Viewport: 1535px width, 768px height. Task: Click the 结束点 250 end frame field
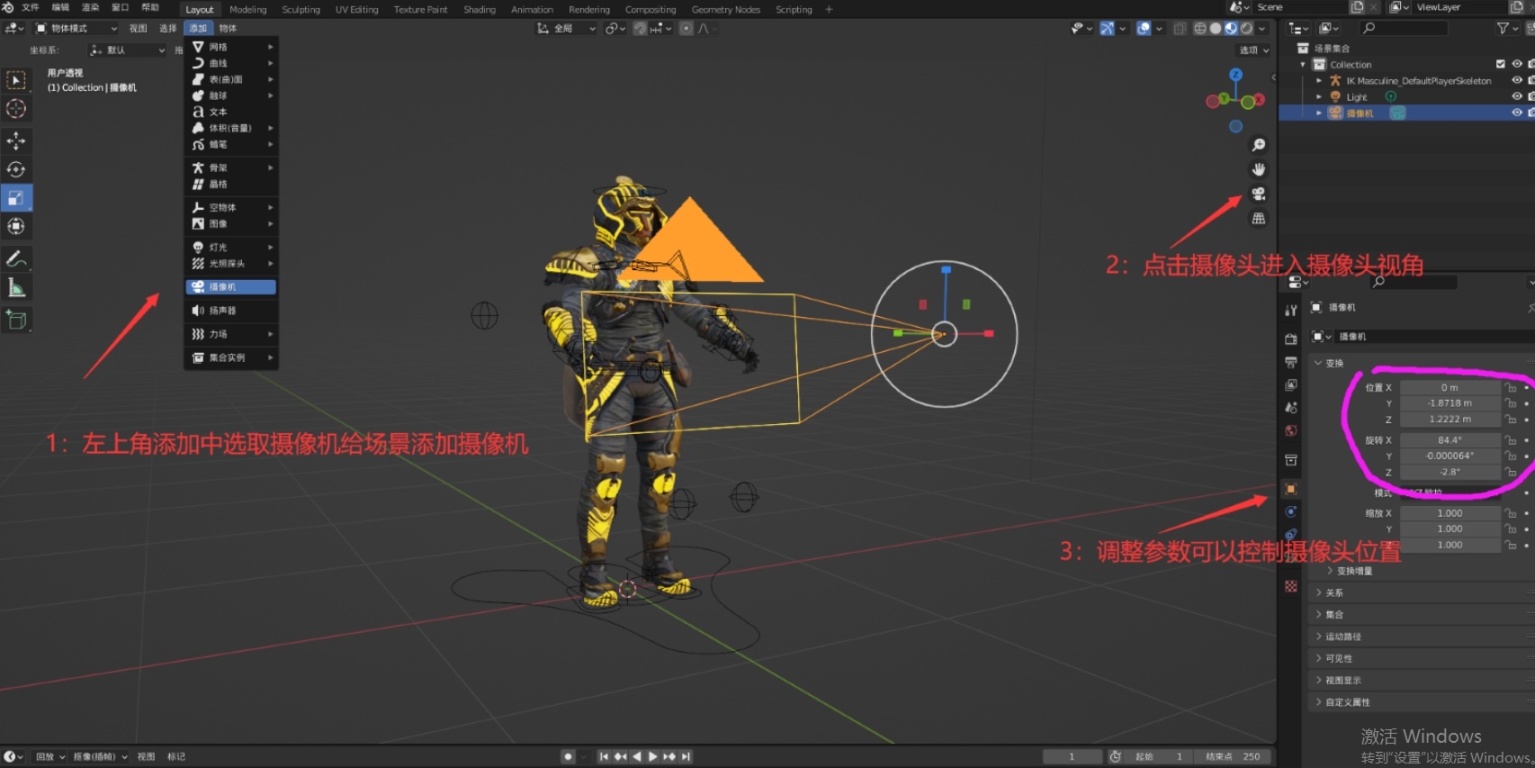1234,757
